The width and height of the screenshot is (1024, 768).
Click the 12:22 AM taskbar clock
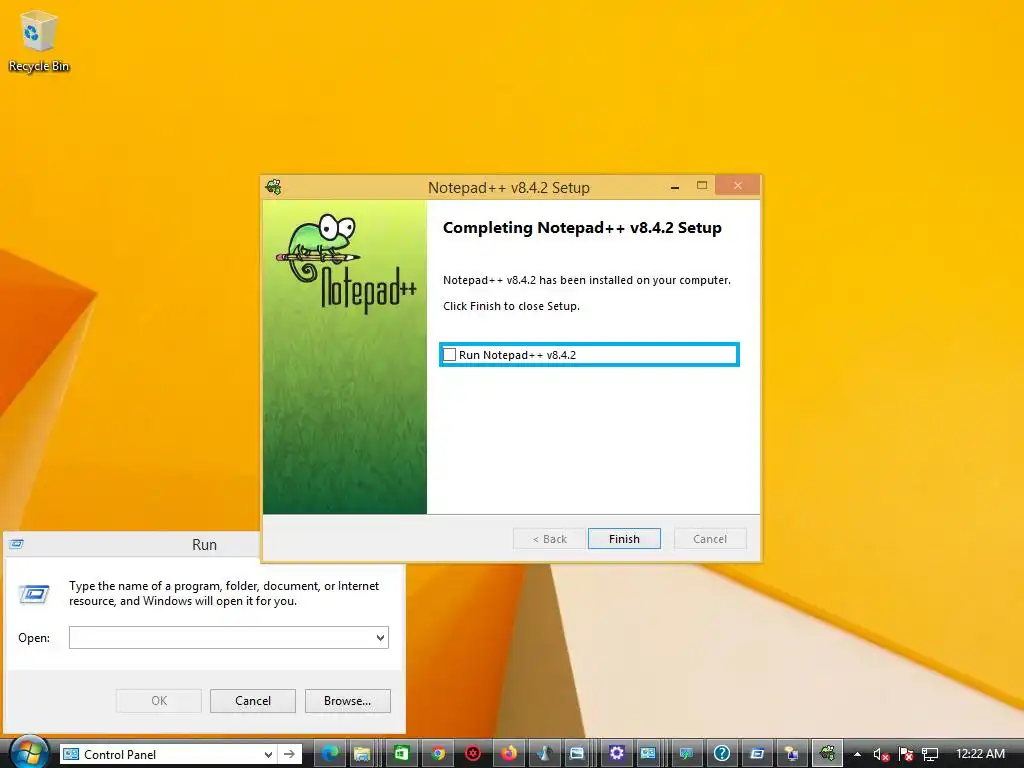980,754
